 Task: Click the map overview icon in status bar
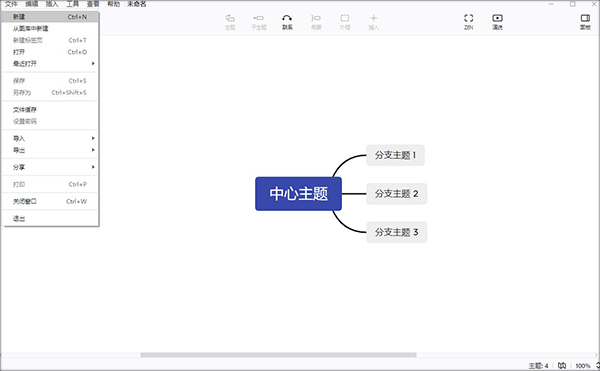click(x=561, y=366)
